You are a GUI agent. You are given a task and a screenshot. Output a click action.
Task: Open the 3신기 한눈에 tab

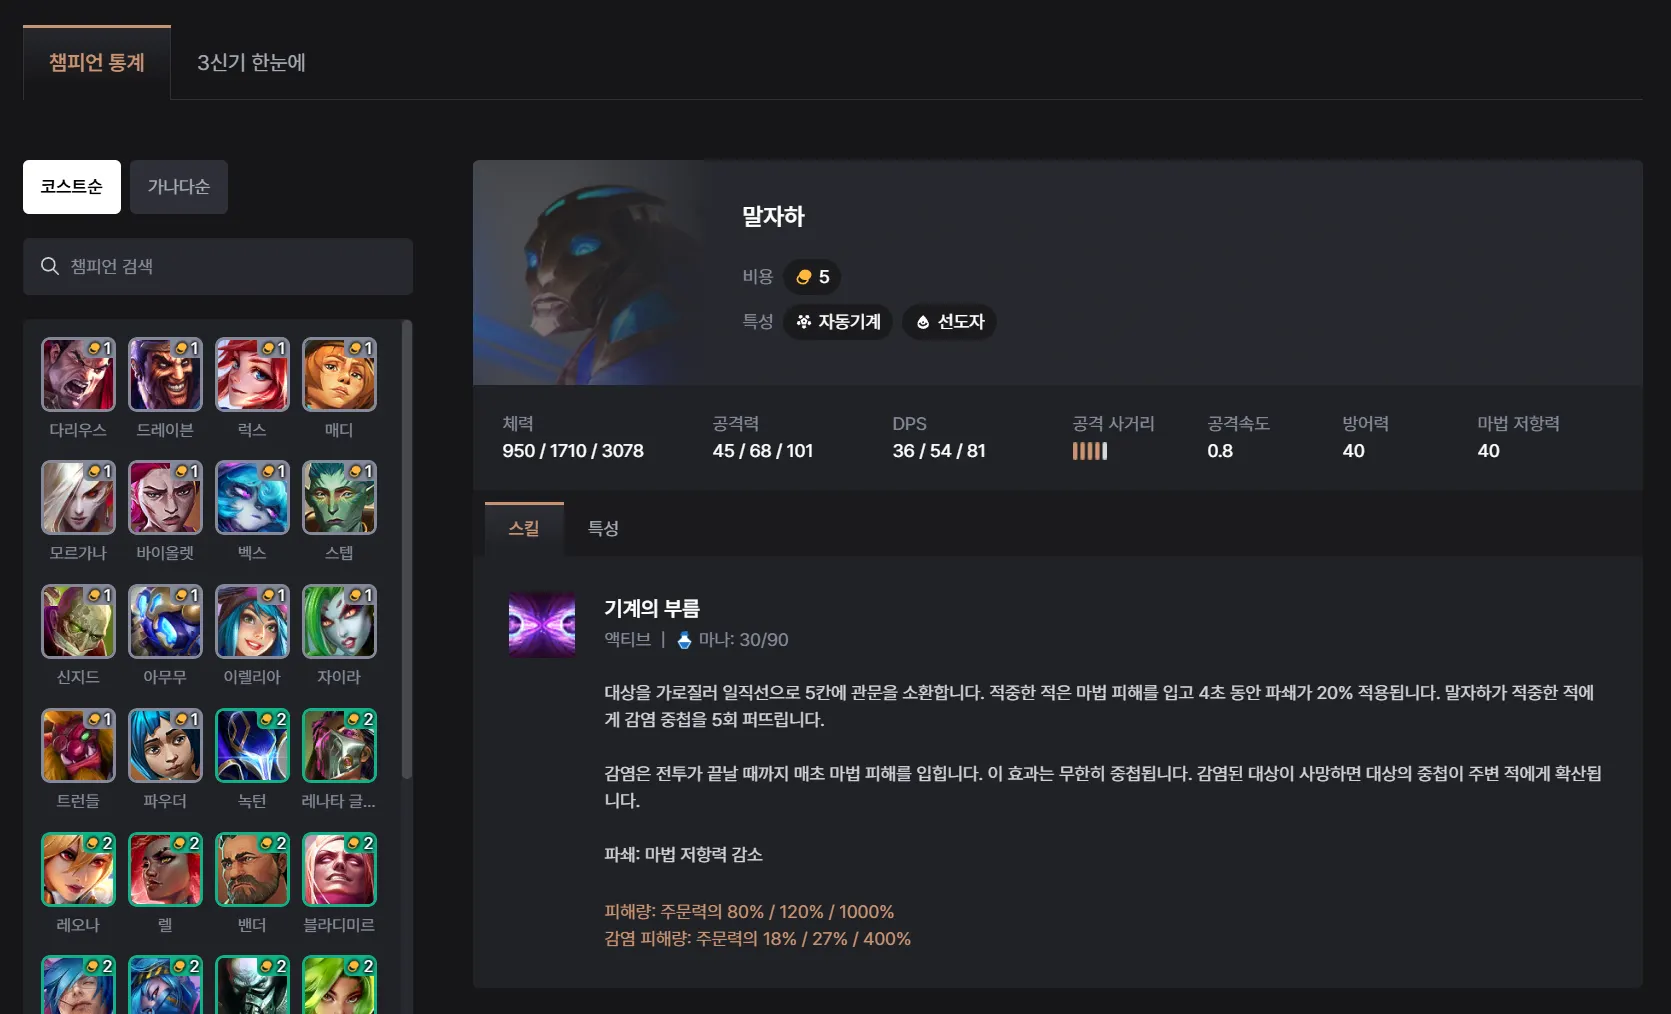tap(251, 62)
